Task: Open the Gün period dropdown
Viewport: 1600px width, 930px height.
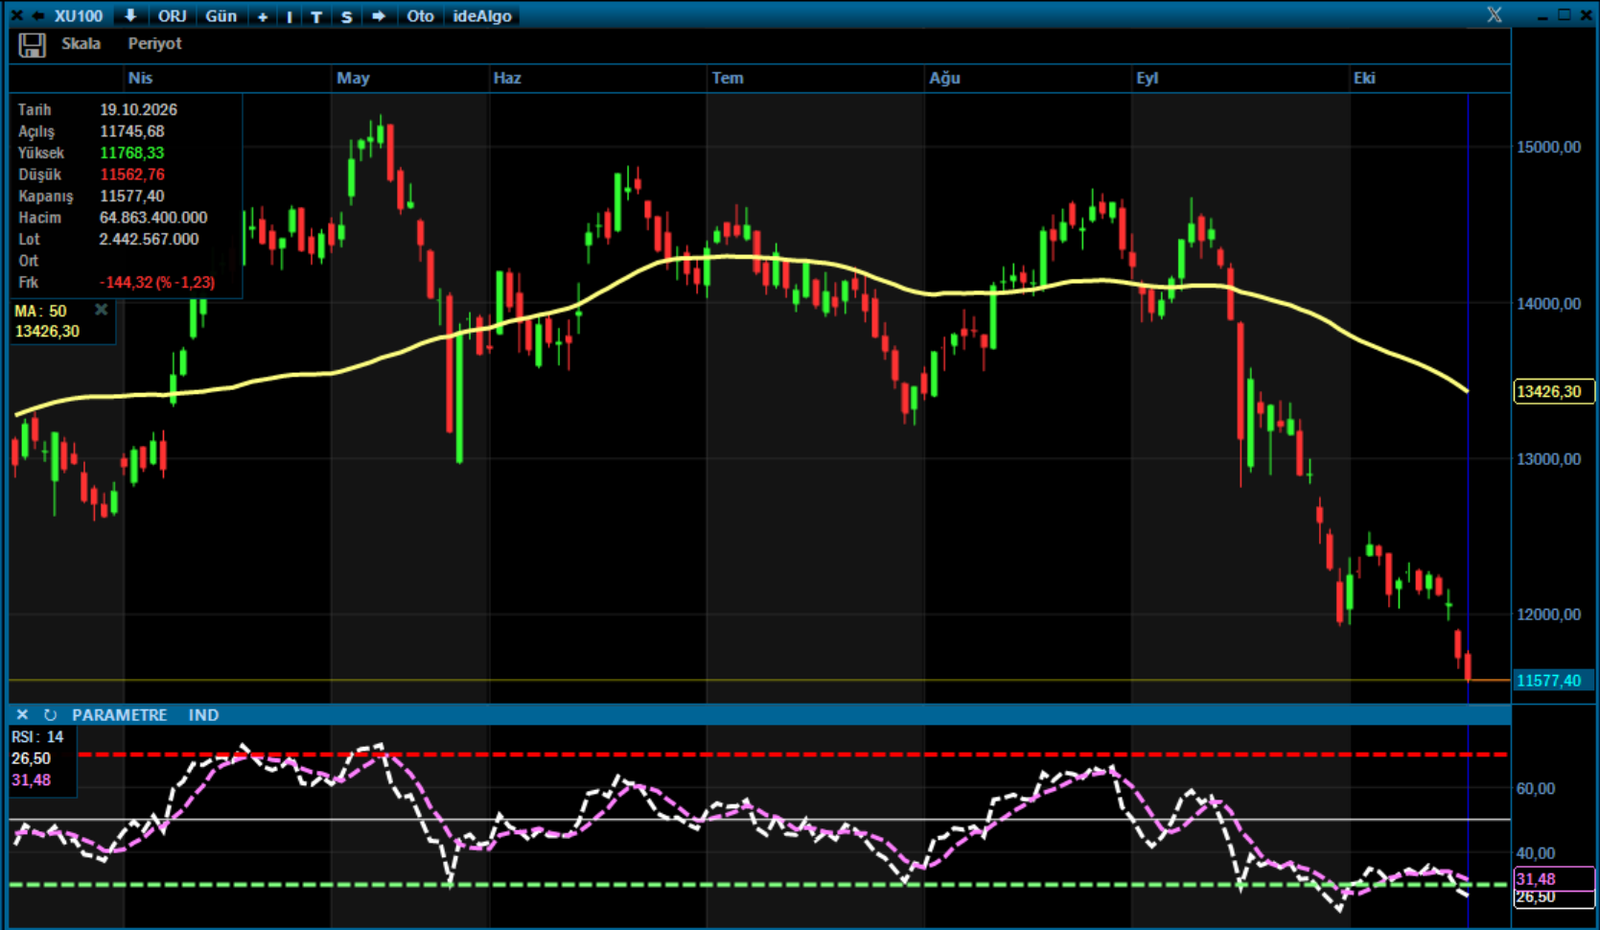Action: click(221, 16)
